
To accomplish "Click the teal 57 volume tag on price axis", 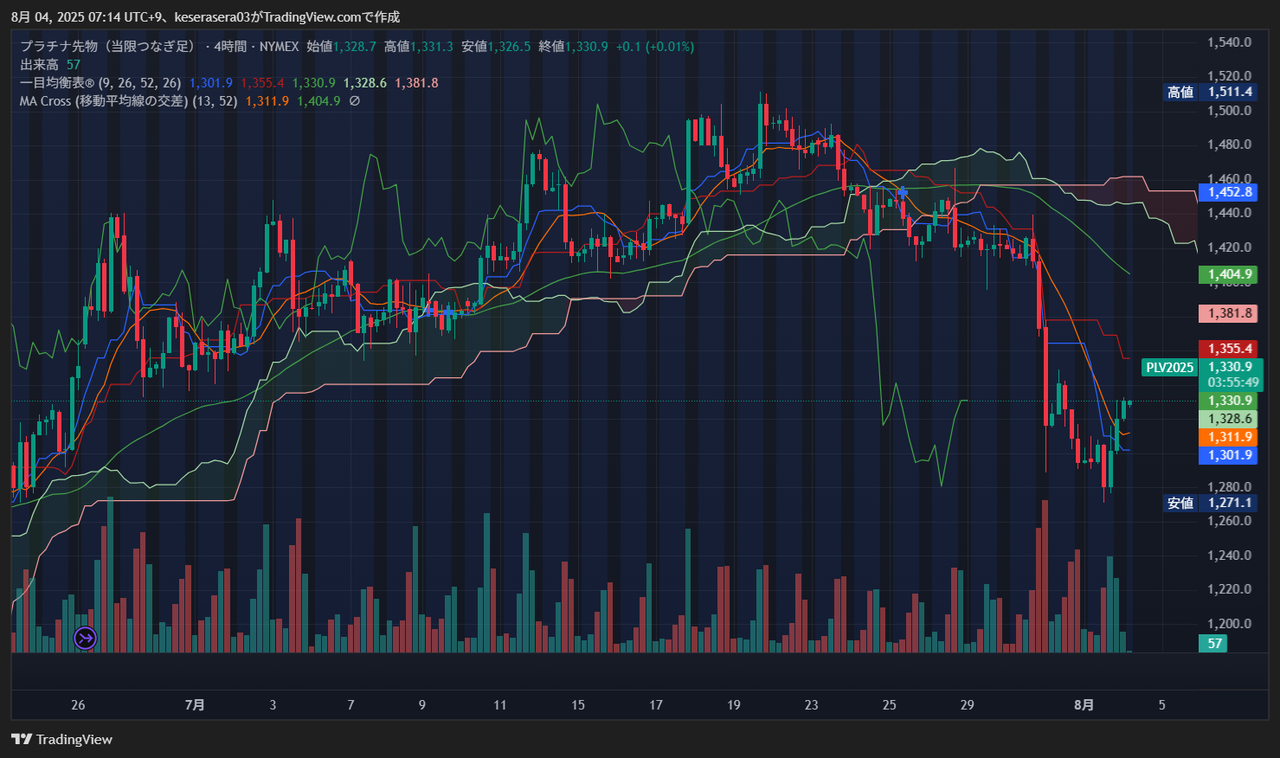I will click(x=1214, y=643).
